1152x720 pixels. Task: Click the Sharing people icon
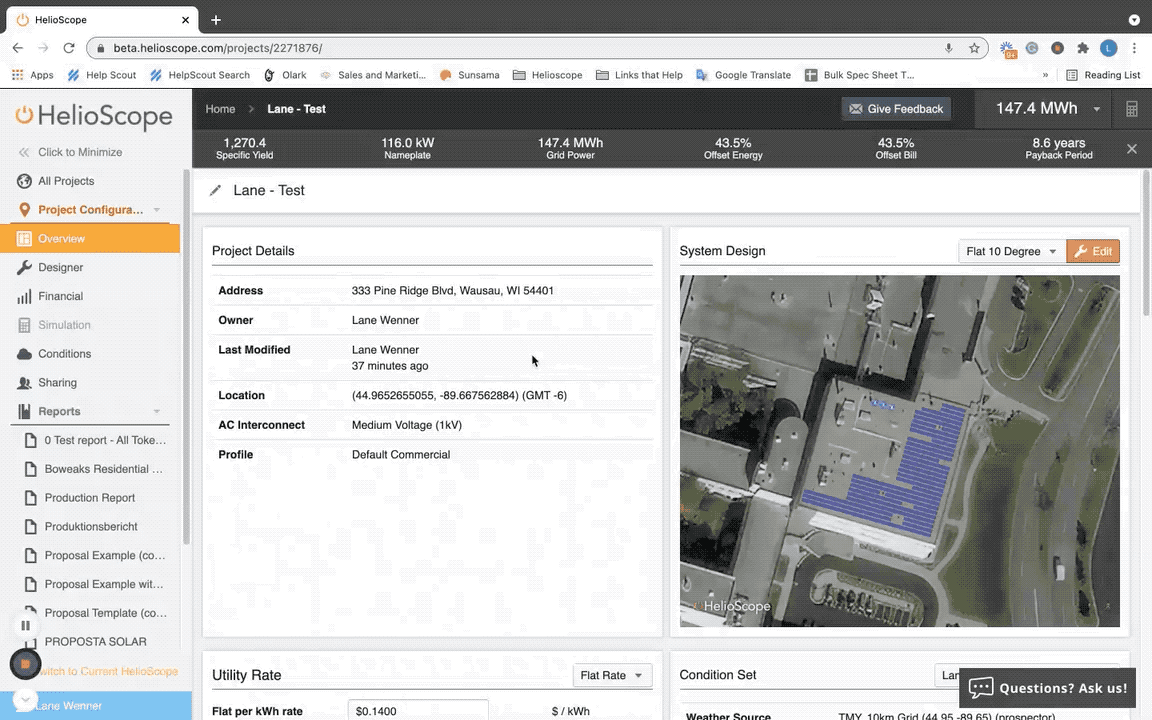[24, 383]
